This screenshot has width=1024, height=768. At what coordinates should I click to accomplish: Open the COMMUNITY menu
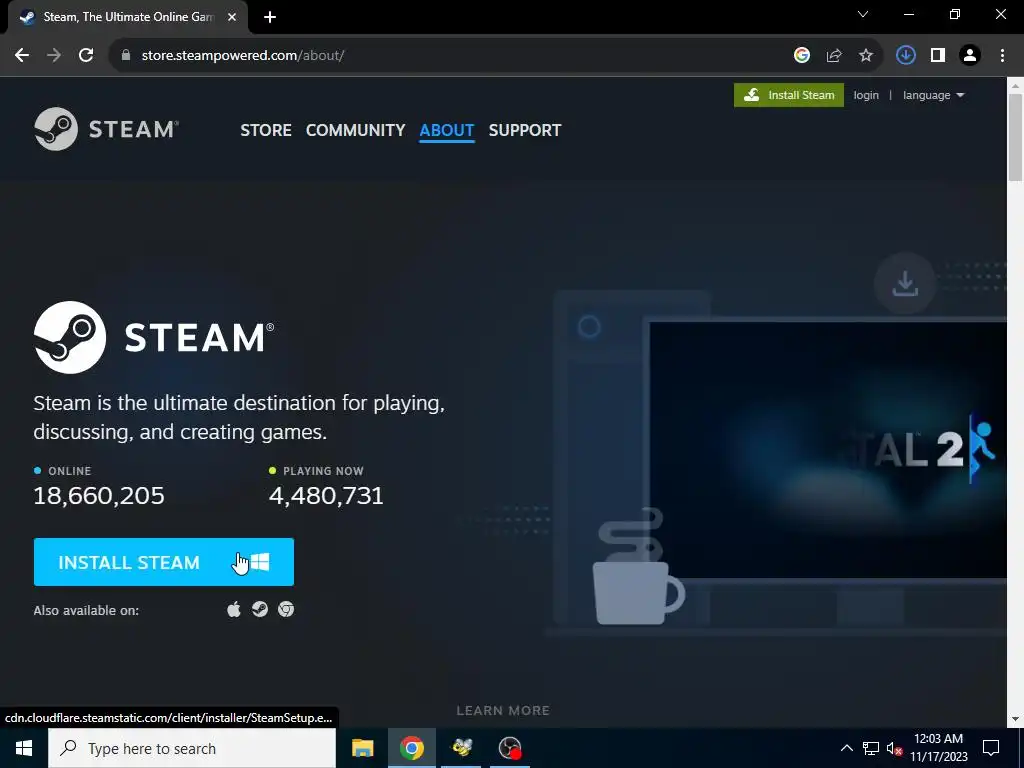point(355,130)
